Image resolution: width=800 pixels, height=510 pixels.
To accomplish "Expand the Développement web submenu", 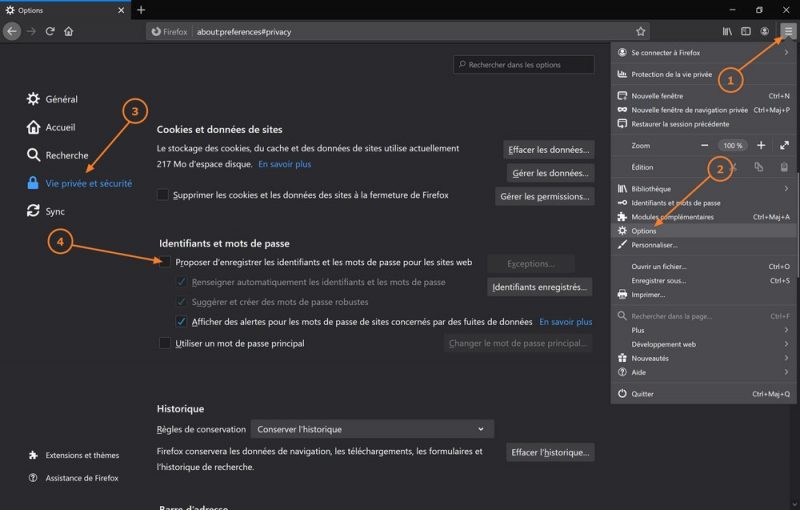I will (704, 344).
